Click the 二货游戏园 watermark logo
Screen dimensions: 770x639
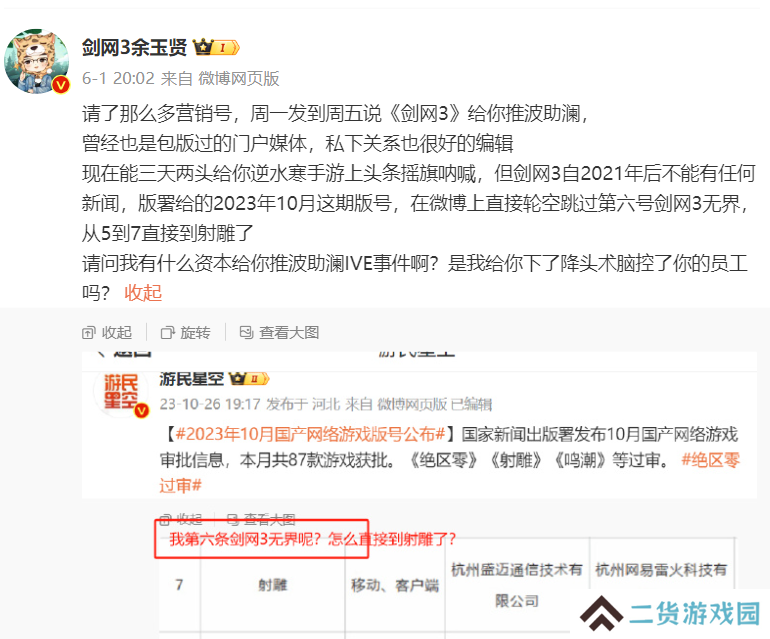pos(670,613)
